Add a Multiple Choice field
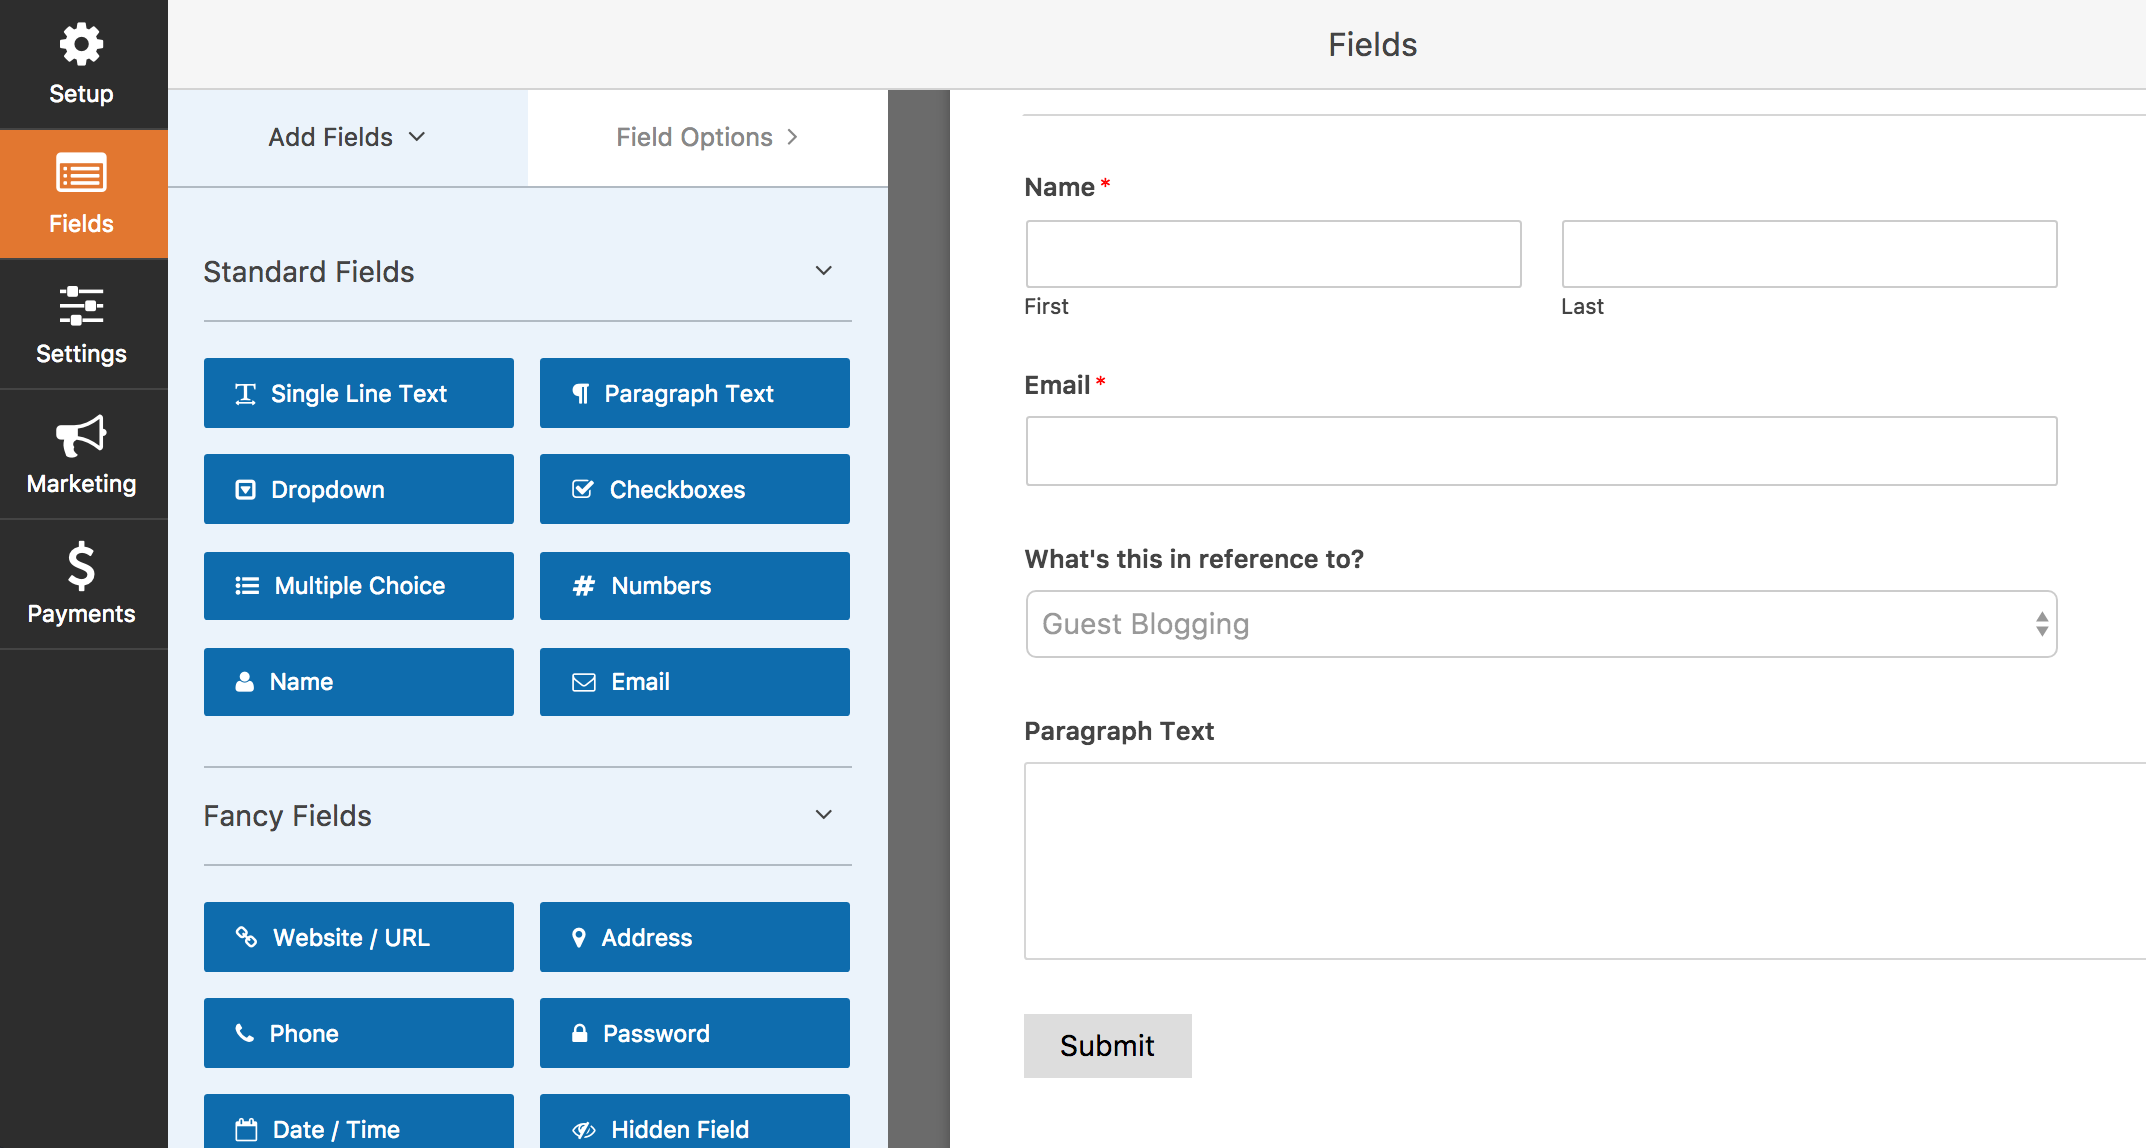 click(x=358, y=585)
